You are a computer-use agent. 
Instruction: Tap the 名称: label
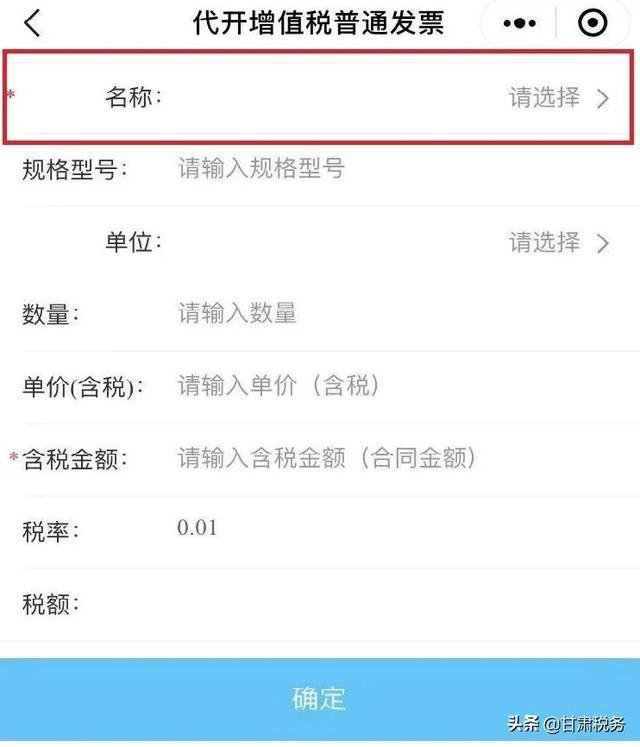pyautogui.click(x=134, y=98)
